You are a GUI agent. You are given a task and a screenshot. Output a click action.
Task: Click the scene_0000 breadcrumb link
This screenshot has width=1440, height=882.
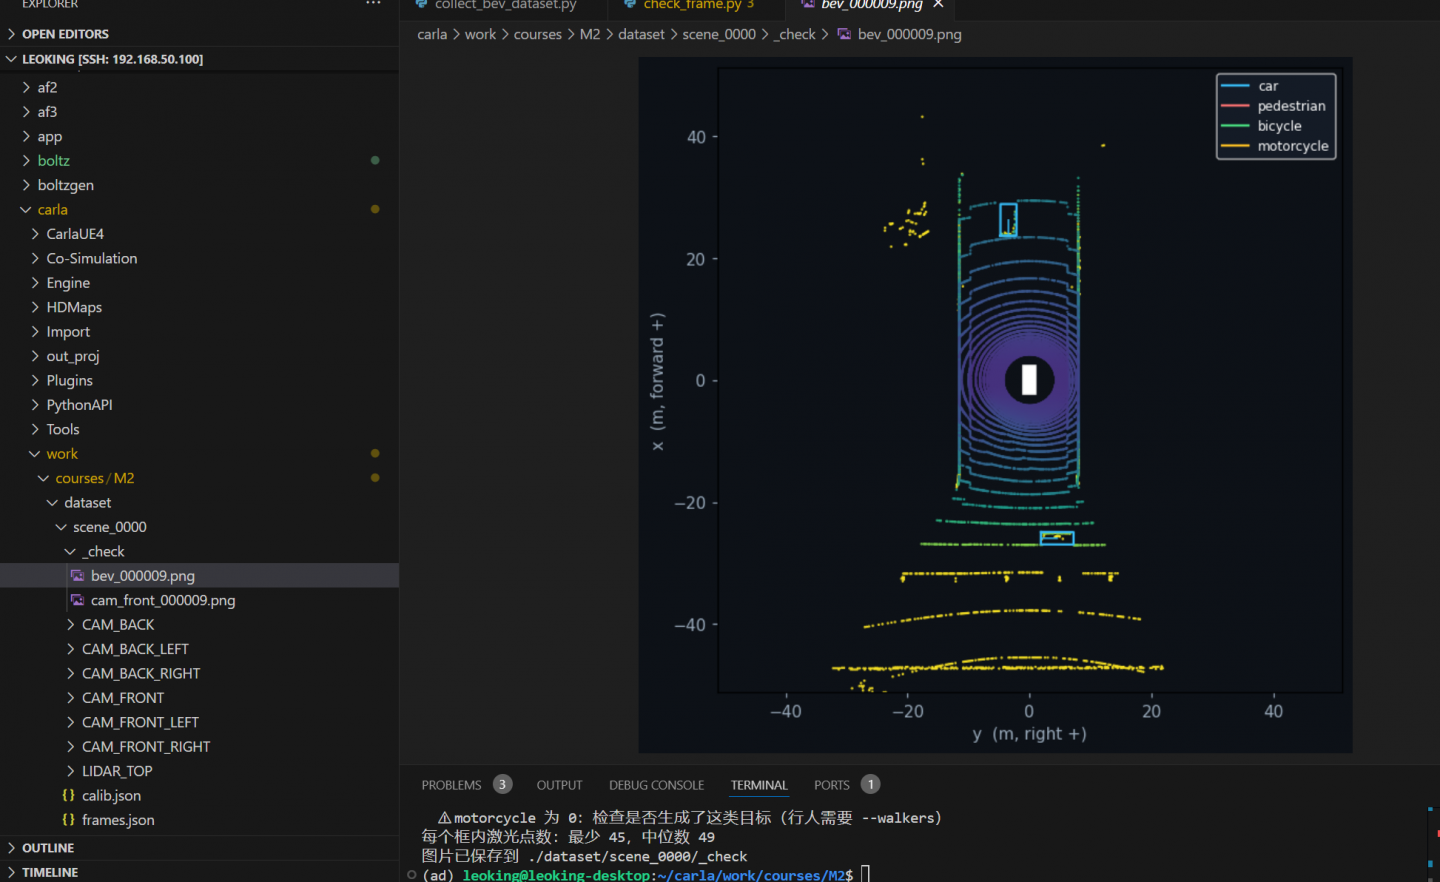pyautogui.click(x=719, y=34)
